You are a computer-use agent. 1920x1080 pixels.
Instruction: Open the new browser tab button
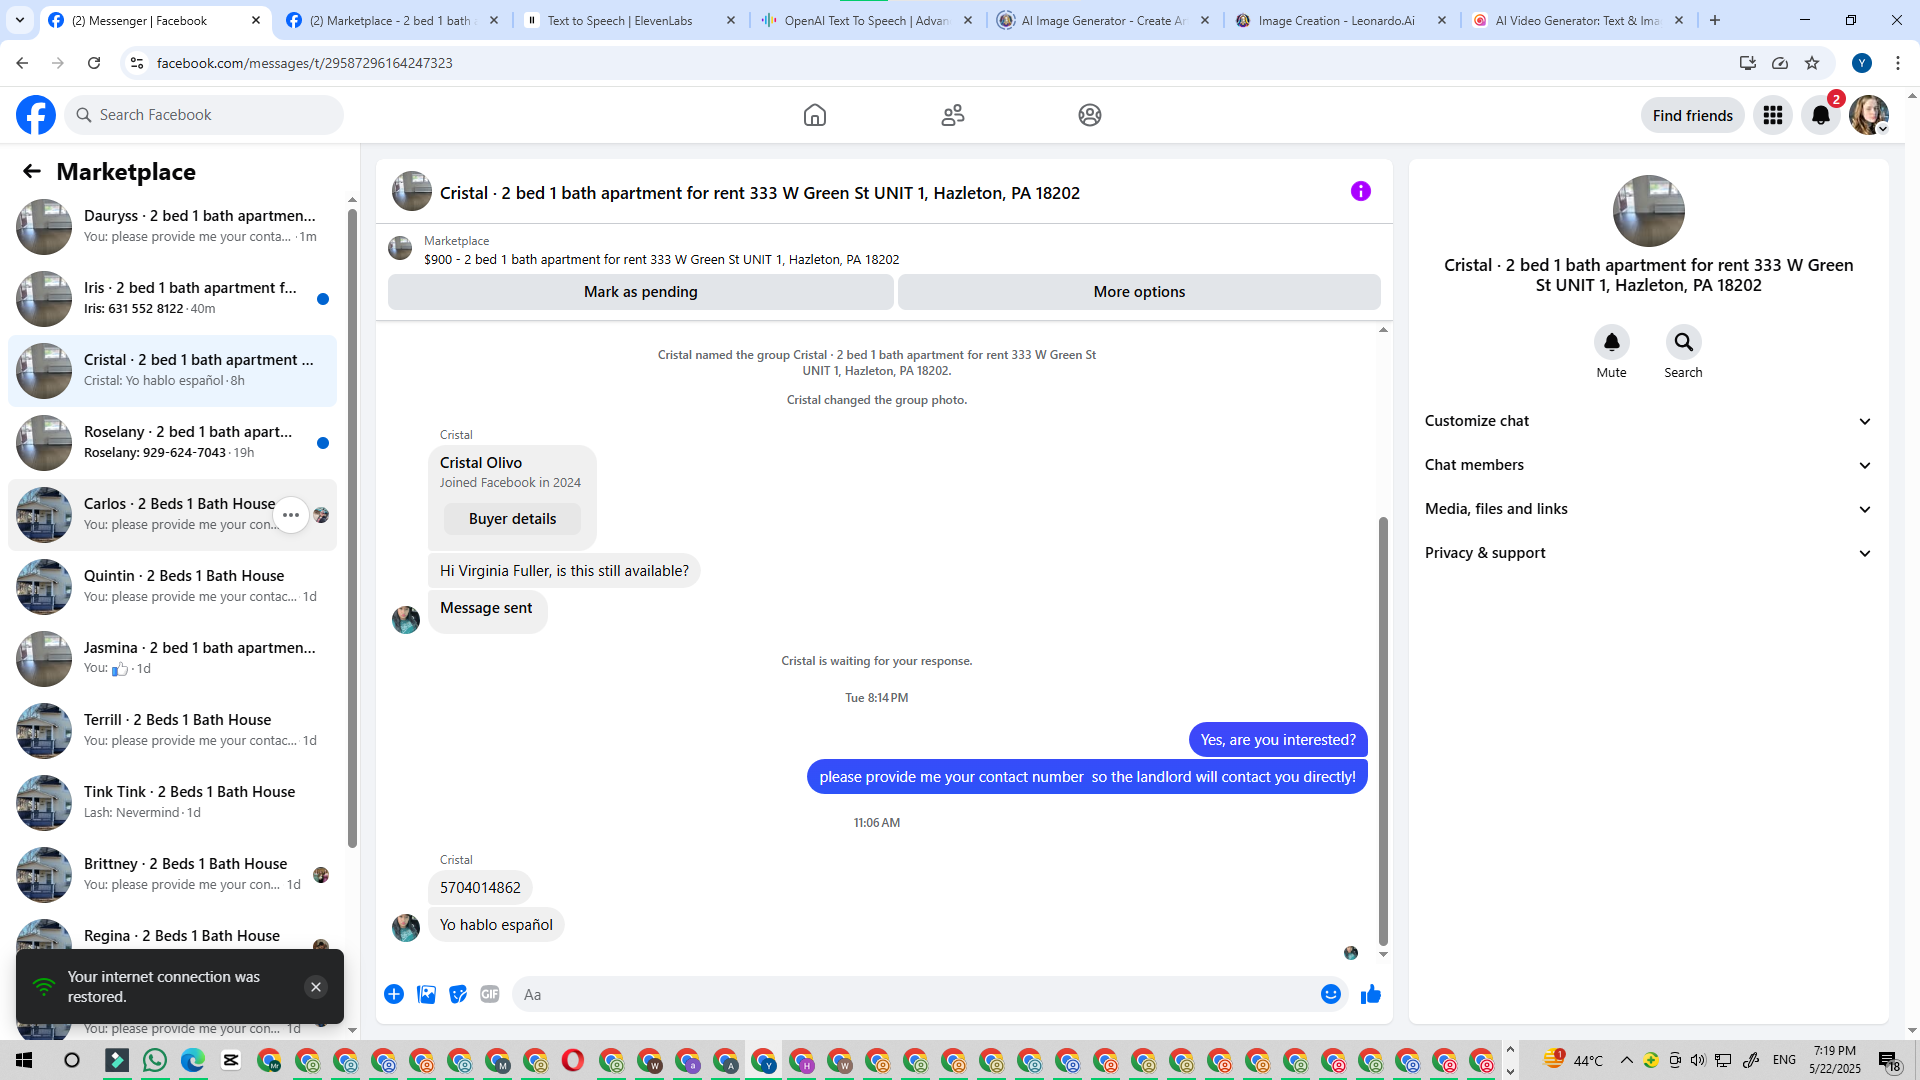tap(1715, 20)
